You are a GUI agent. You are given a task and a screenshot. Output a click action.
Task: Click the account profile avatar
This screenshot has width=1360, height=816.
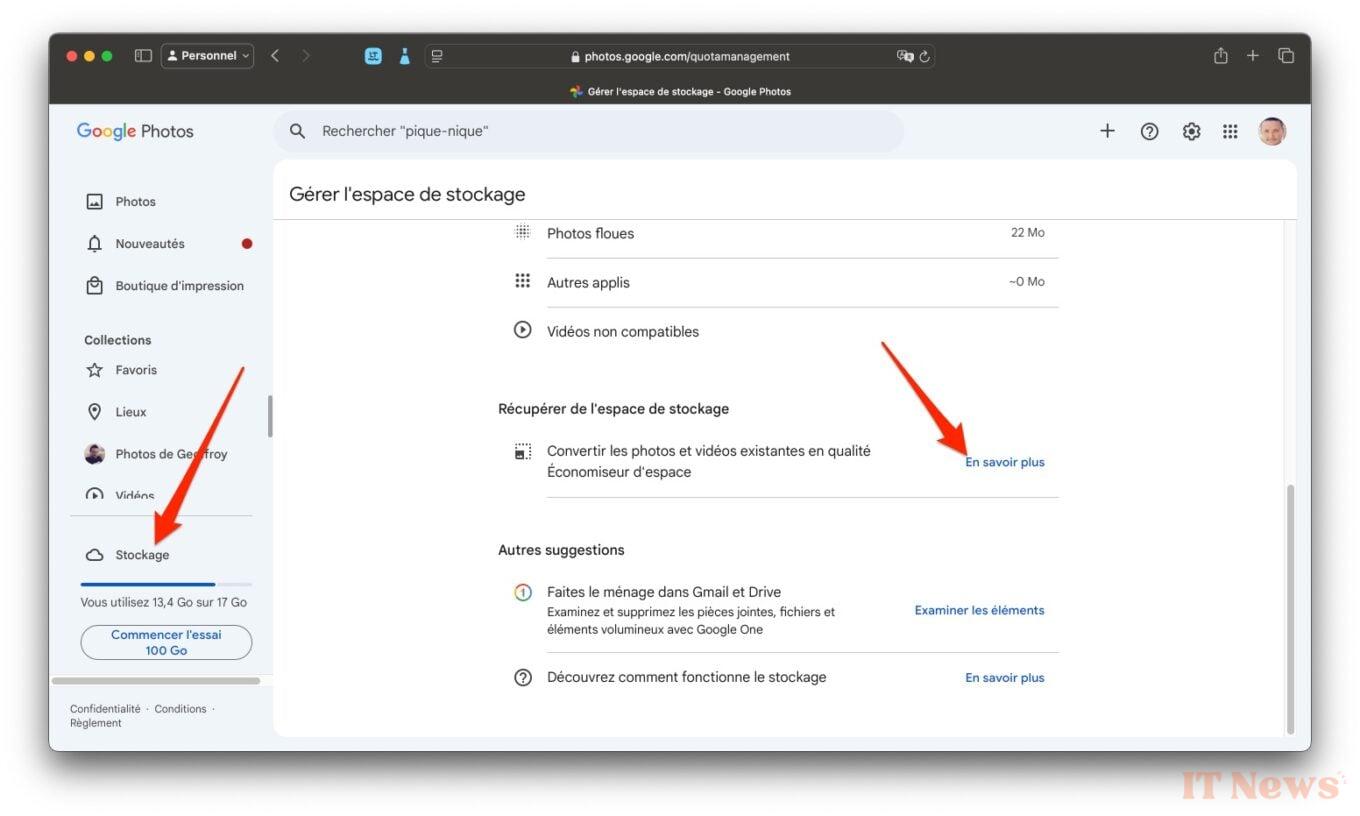[1271, 131]
